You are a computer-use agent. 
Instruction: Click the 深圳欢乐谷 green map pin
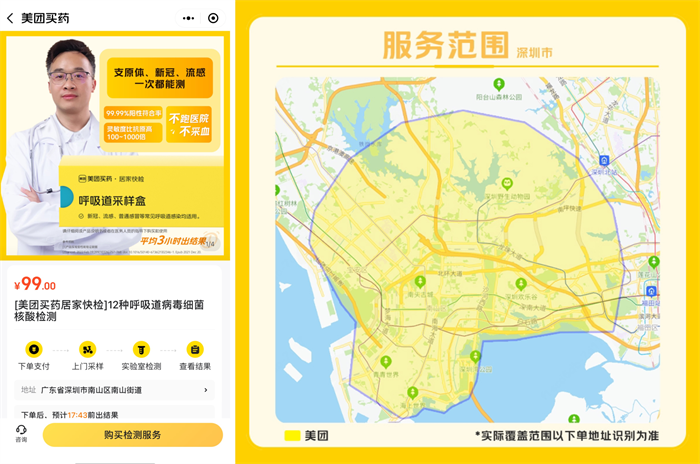tap(521, 284)
